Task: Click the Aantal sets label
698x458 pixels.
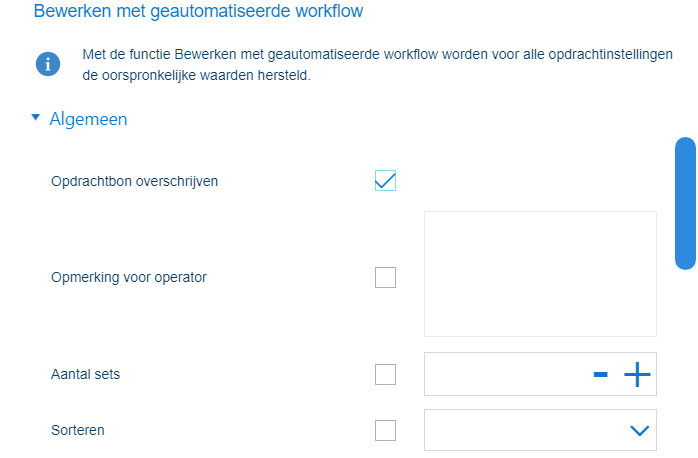Action: point(86,375)
